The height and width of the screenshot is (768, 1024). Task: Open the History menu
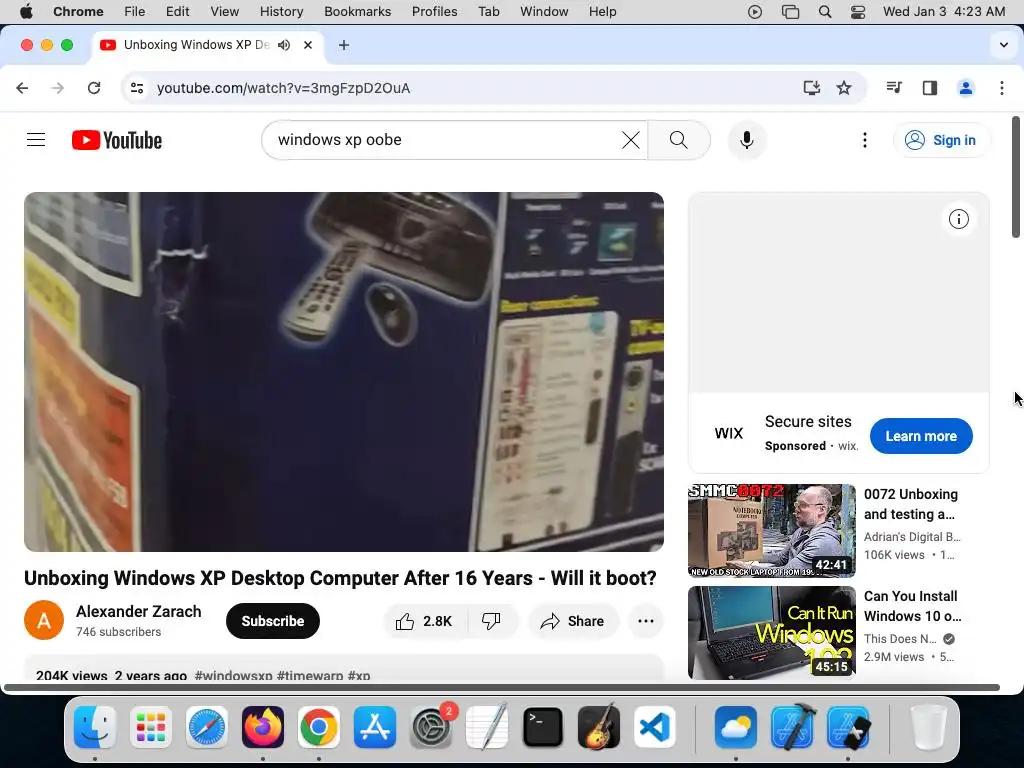coord(281,12)
